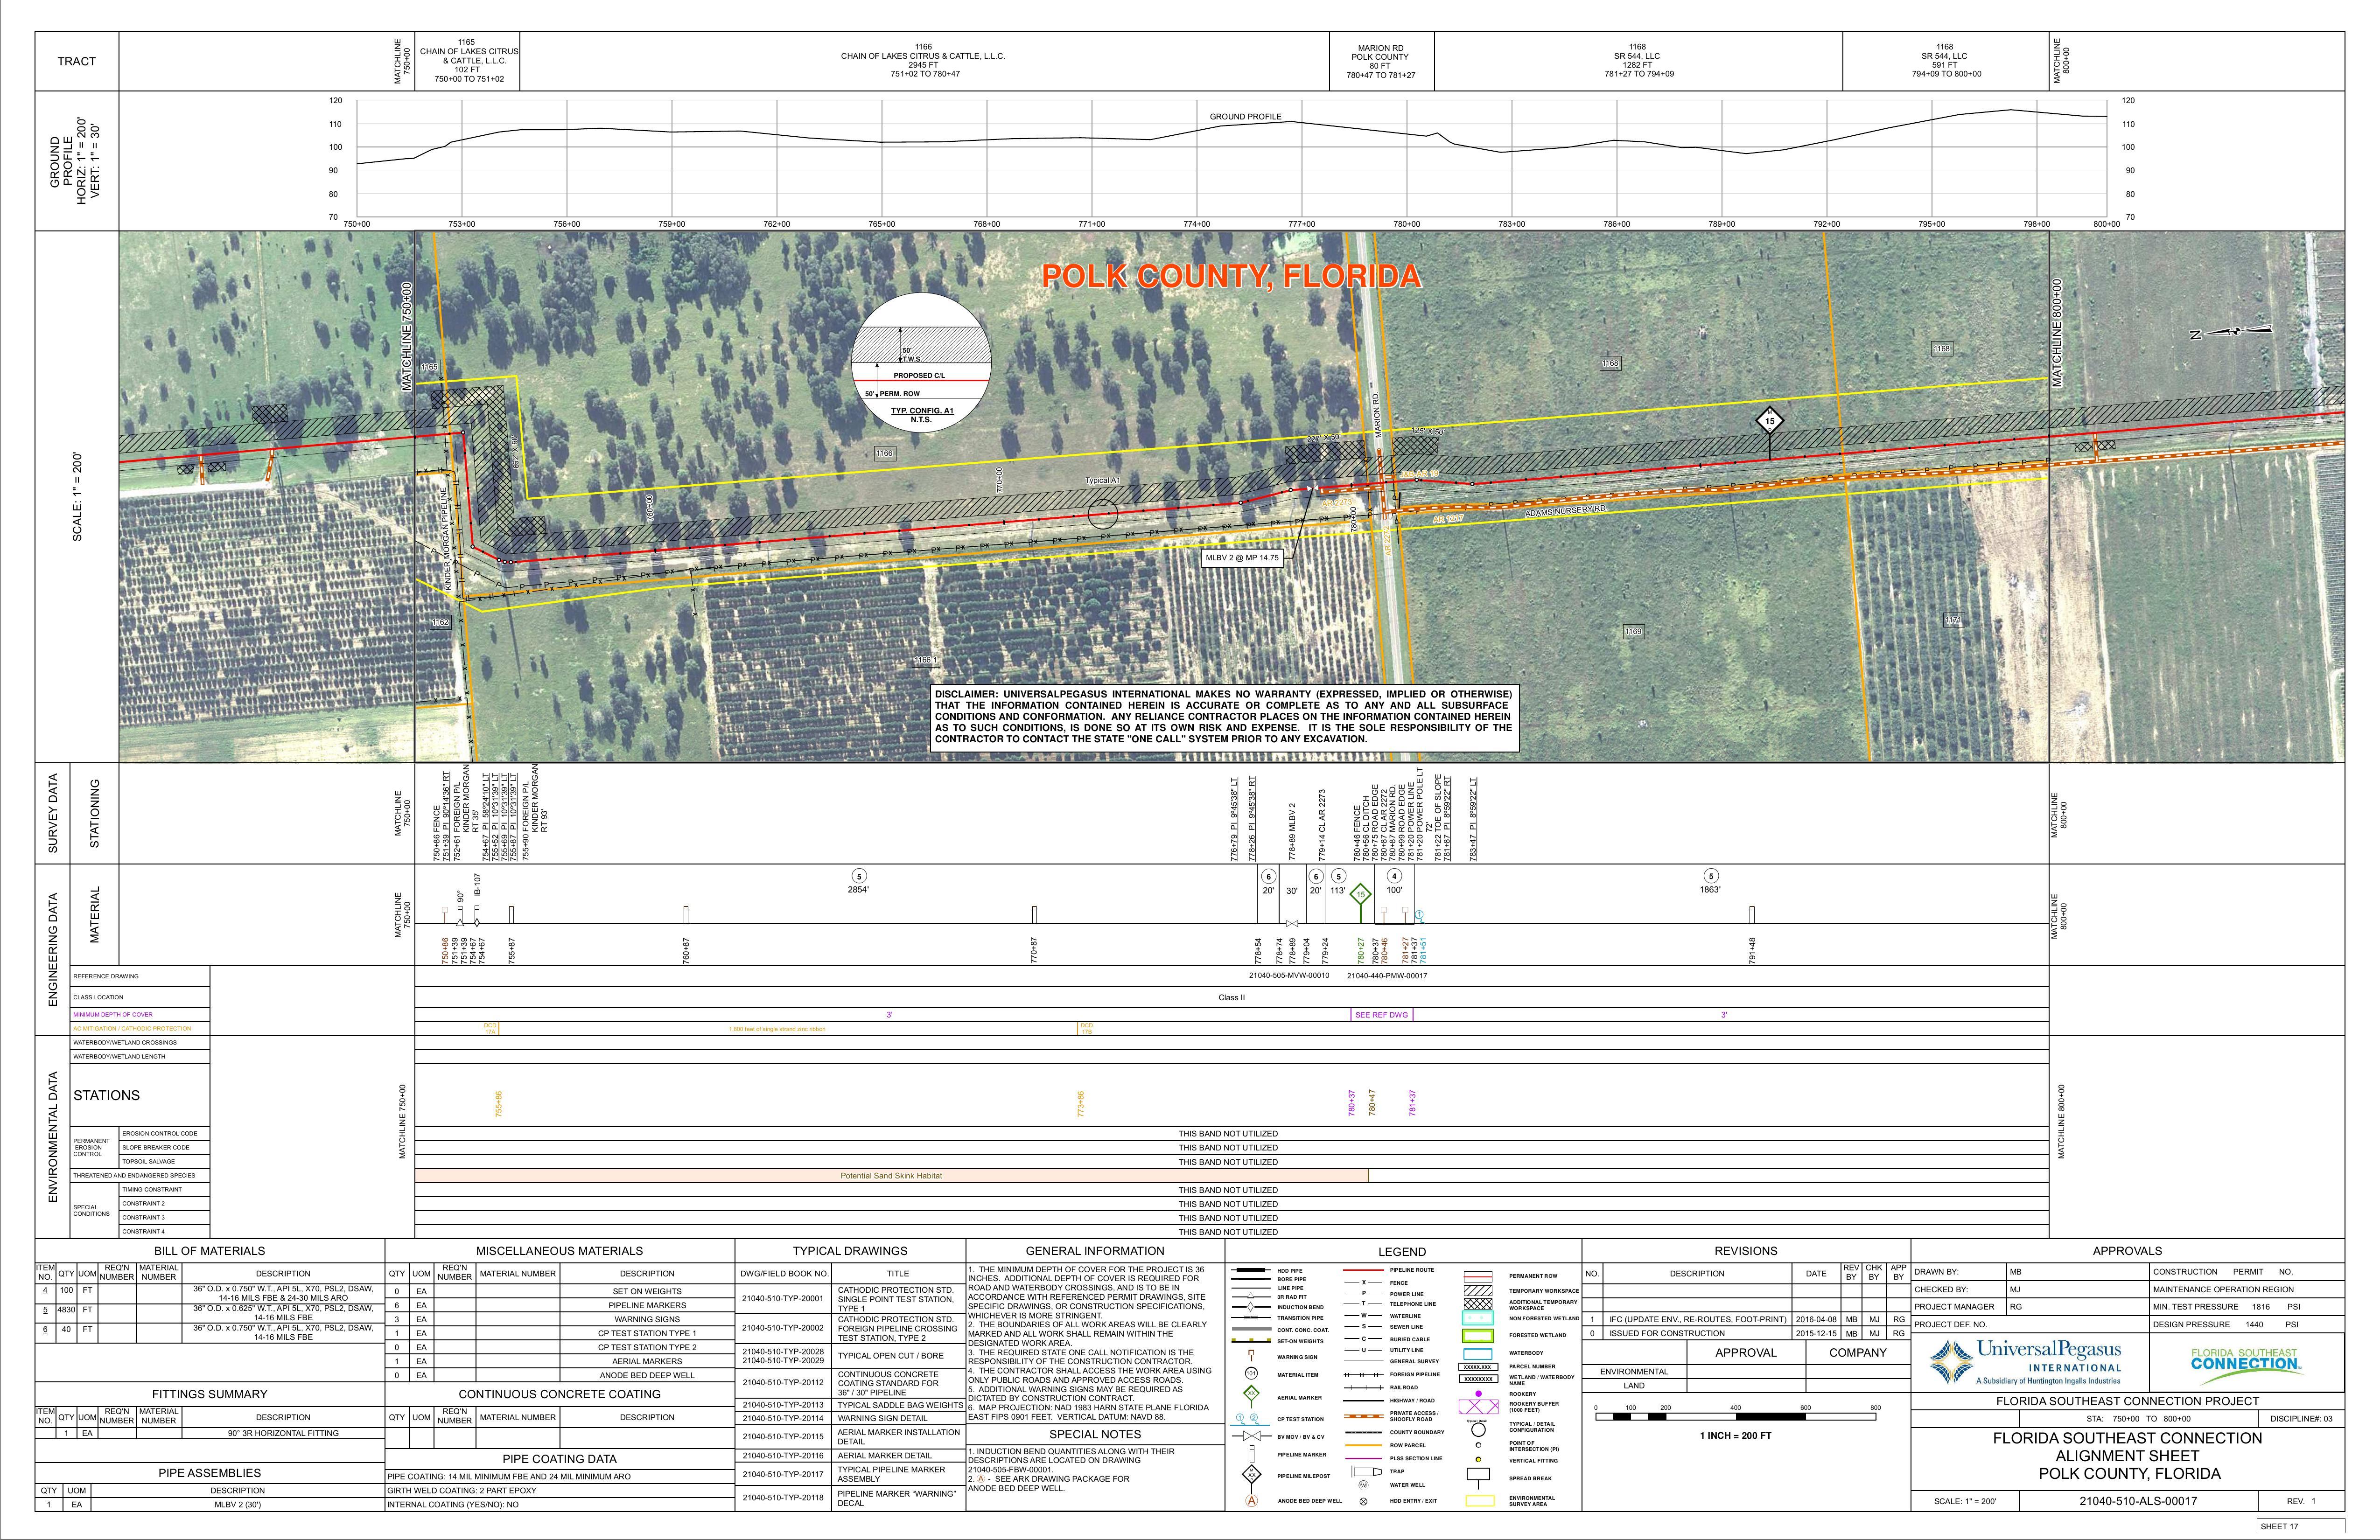Select the Trap symbol in the legend
The height and width of the screenshot is (1540, 2380).
click(x=1366, y=1472)
